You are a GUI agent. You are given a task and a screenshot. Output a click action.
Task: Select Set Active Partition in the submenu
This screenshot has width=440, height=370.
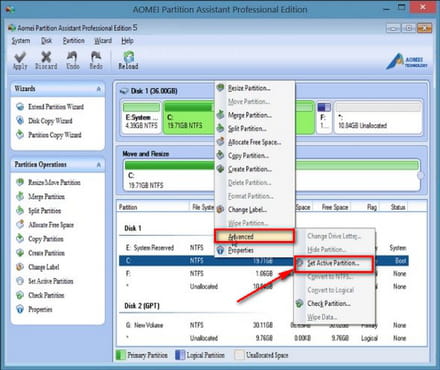334,263
